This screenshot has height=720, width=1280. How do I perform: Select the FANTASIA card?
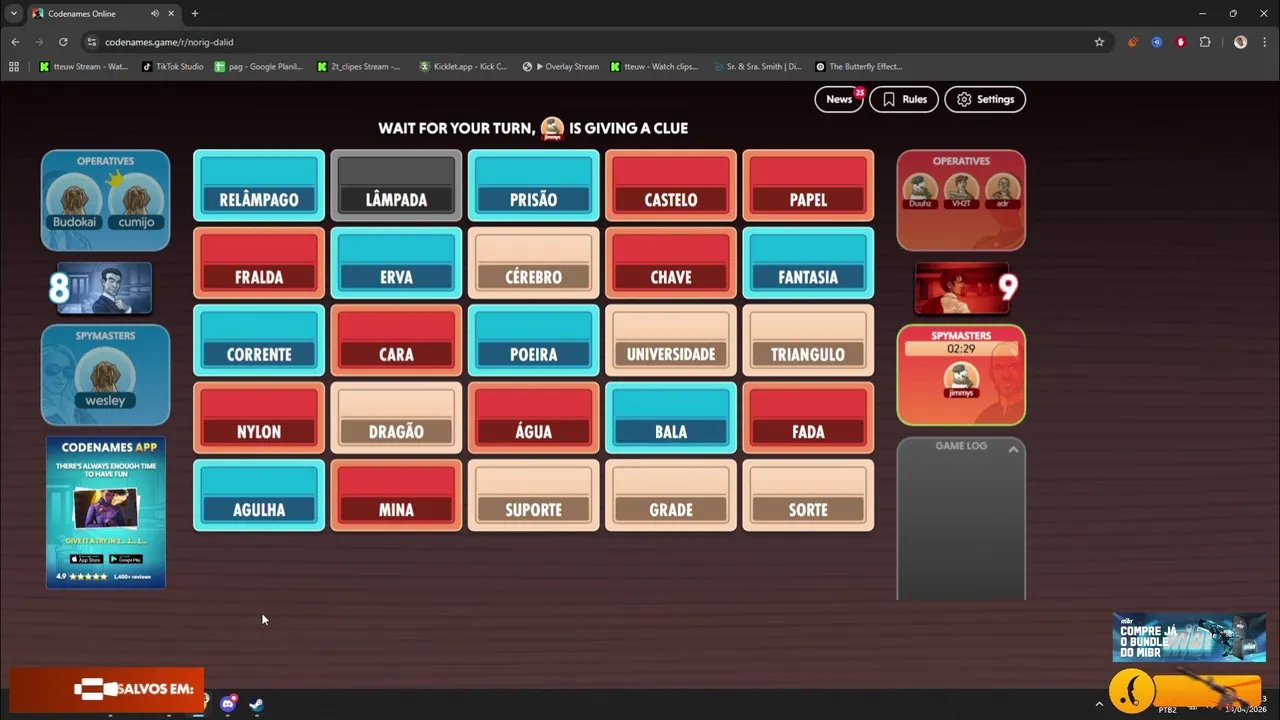coord(808,263)
